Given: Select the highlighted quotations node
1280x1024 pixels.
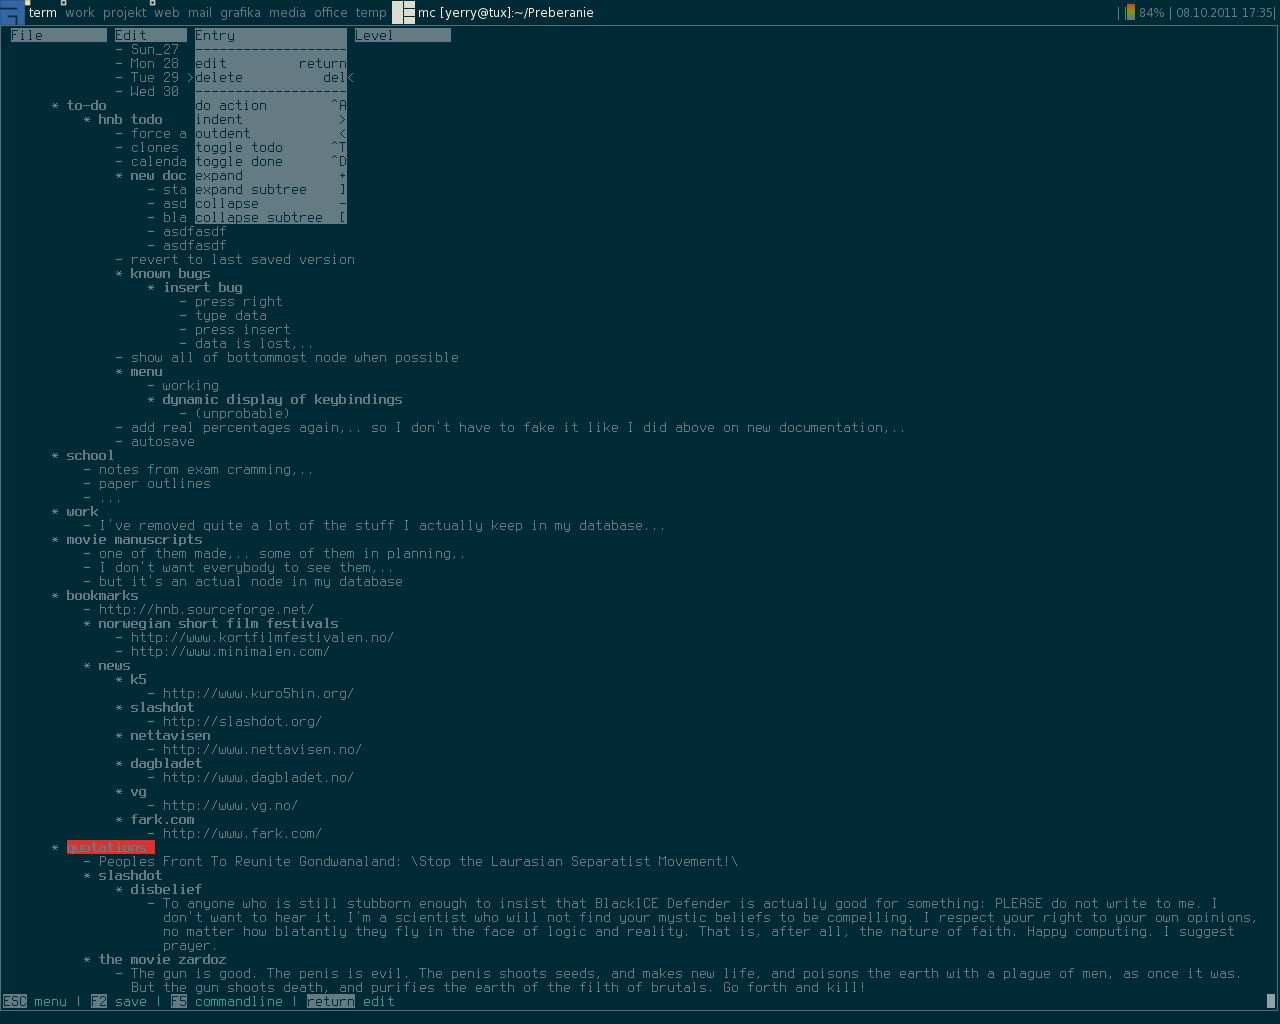Looking at the screenshot, I should tap(110, 847).
